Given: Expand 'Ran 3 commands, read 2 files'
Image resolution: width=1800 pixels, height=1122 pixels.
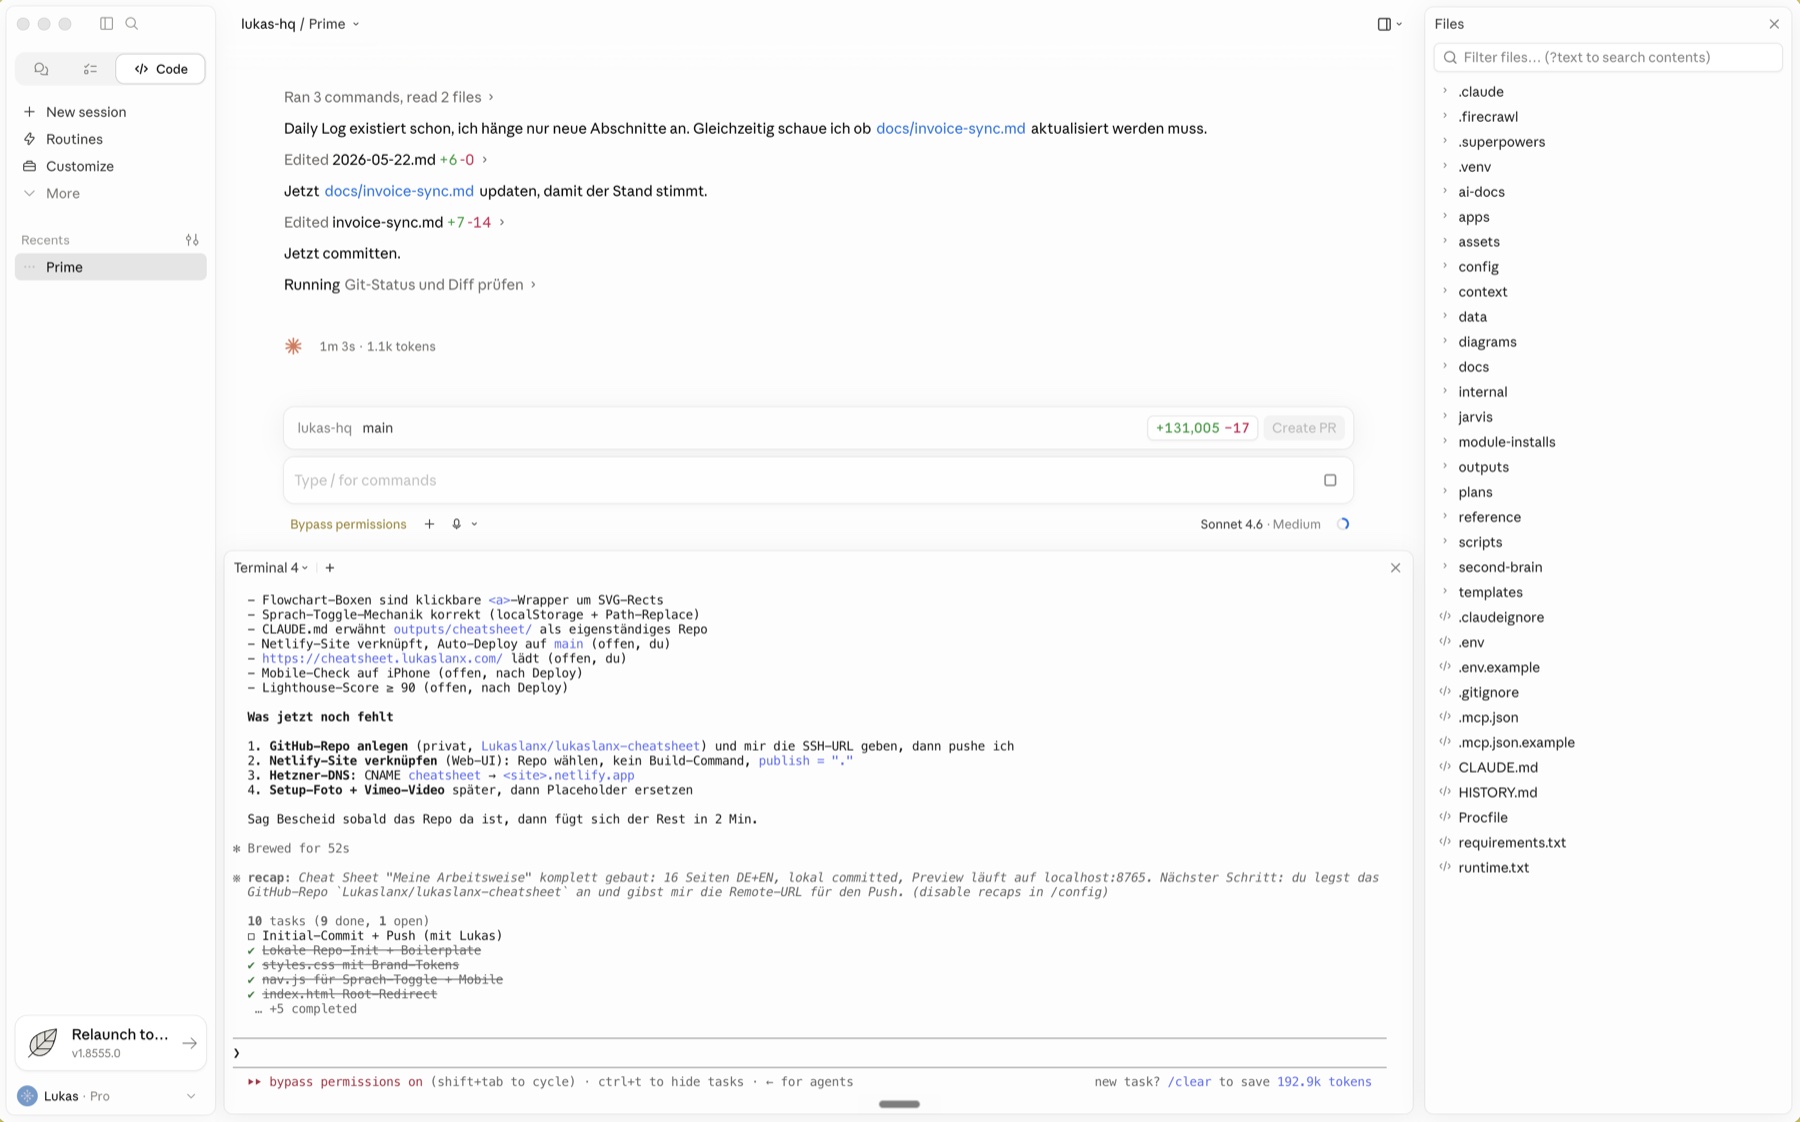Looking at the screenshot, I should point(388,97).
